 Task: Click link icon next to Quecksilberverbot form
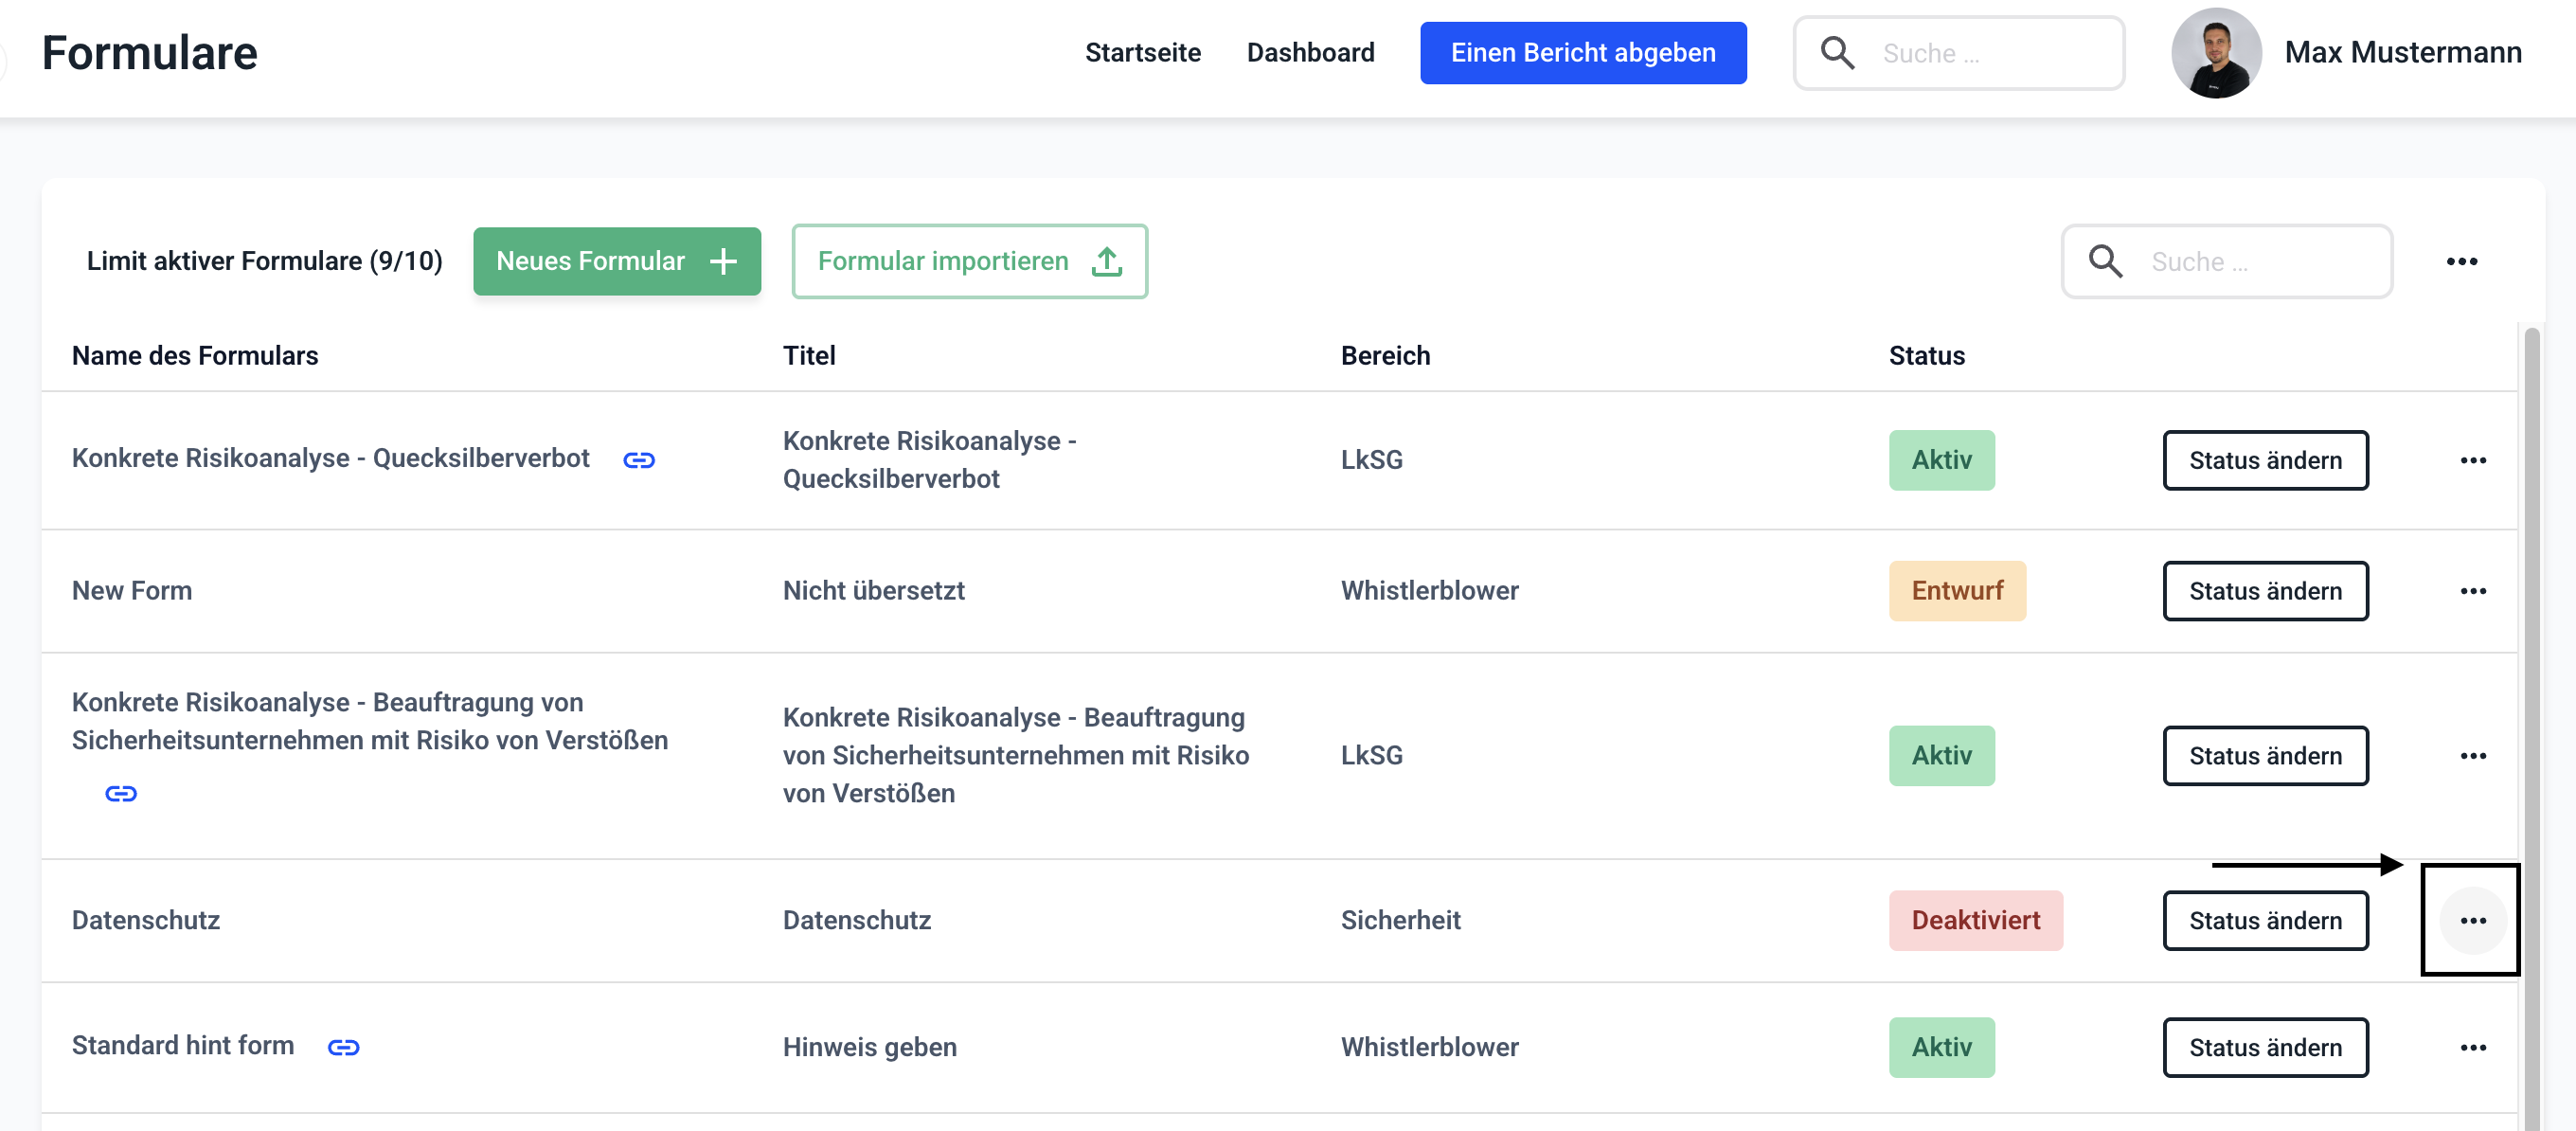coord(638,460)
